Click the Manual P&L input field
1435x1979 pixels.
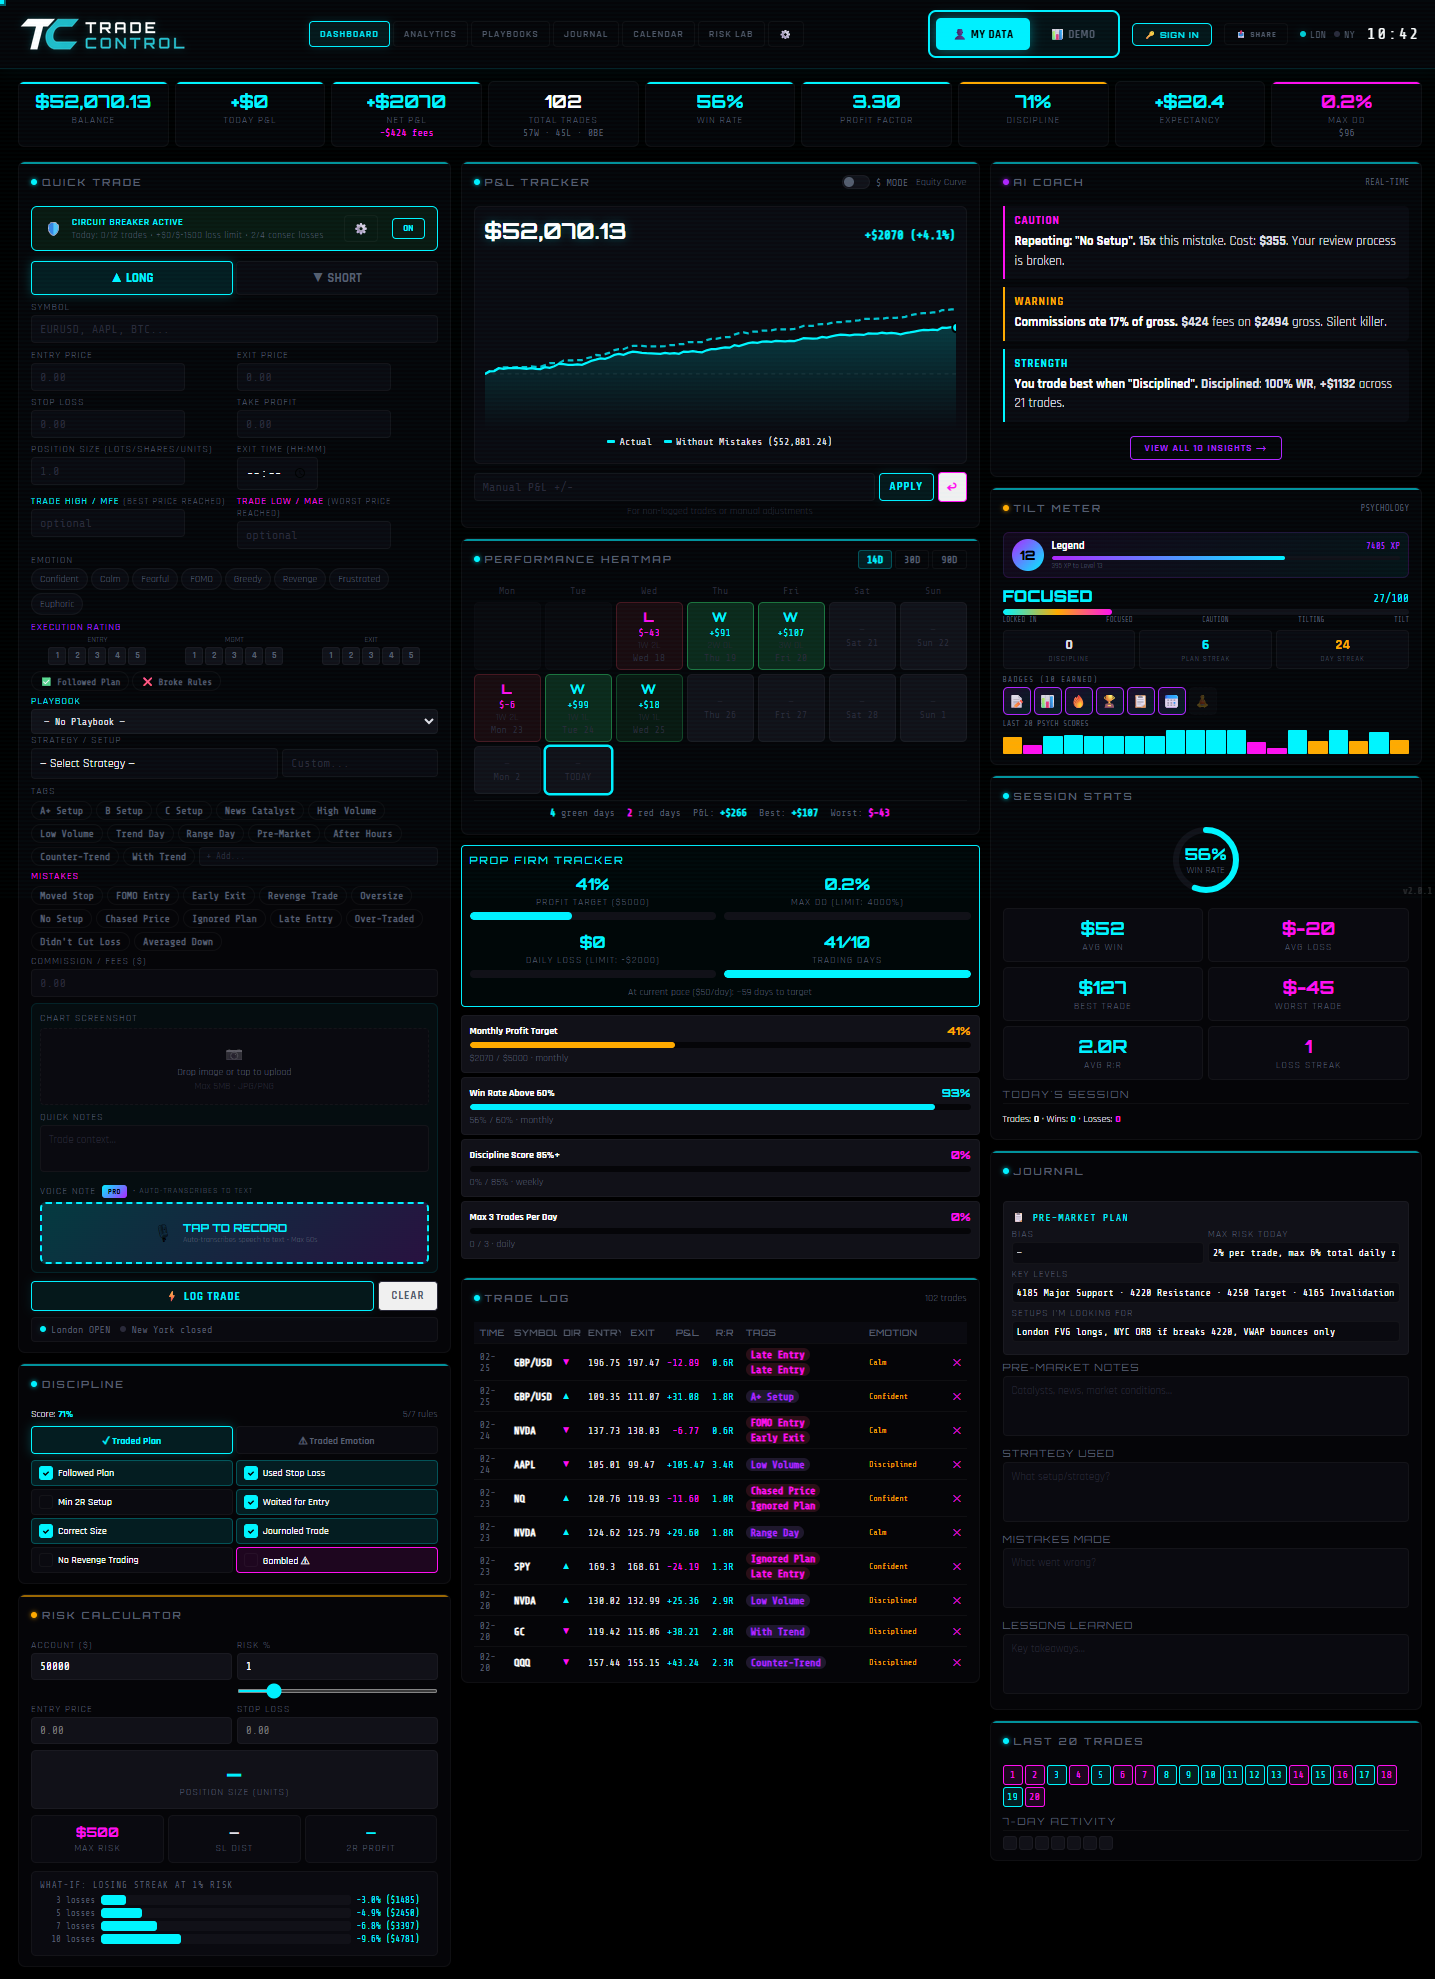coord(673,487)
